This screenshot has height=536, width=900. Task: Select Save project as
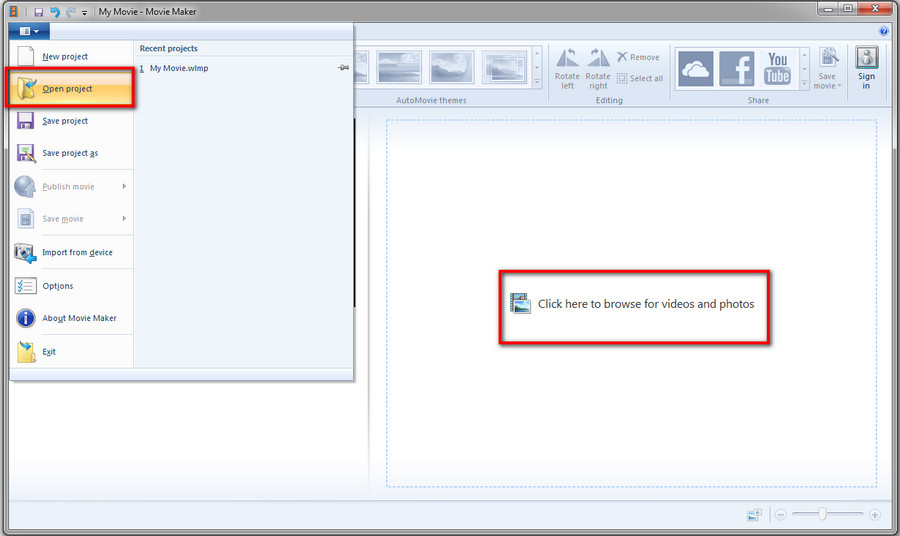click(x=71, y=153)
